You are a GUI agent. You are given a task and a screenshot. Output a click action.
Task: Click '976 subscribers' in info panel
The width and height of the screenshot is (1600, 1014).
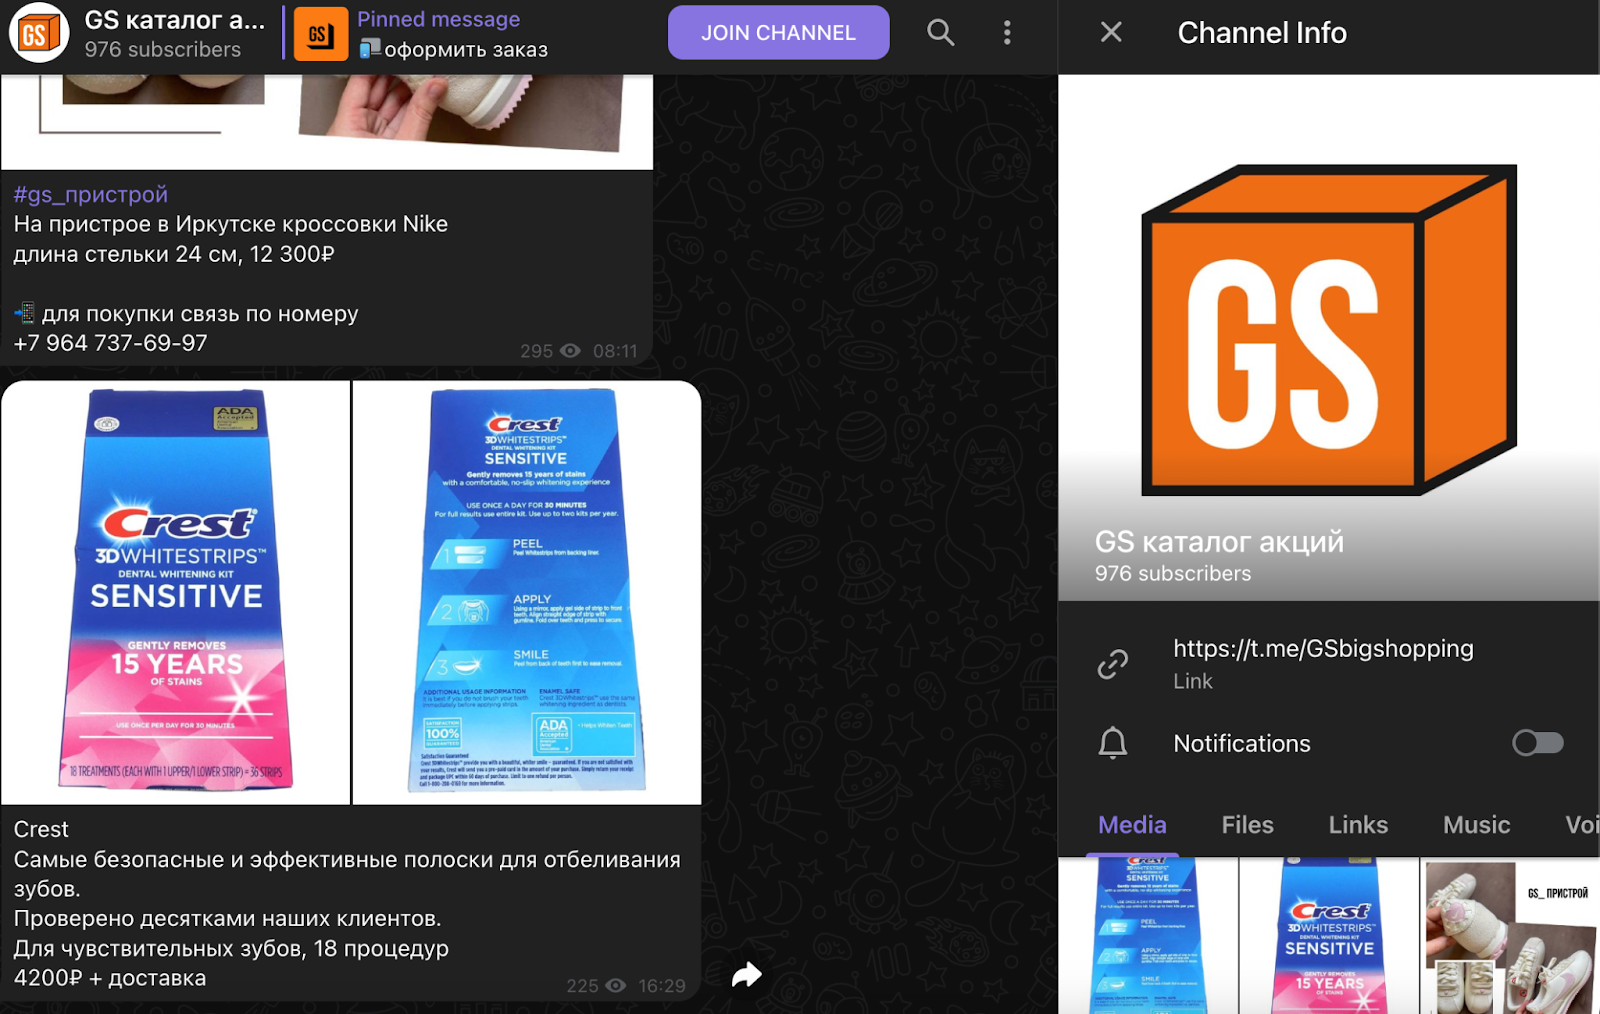(1173, 573)
